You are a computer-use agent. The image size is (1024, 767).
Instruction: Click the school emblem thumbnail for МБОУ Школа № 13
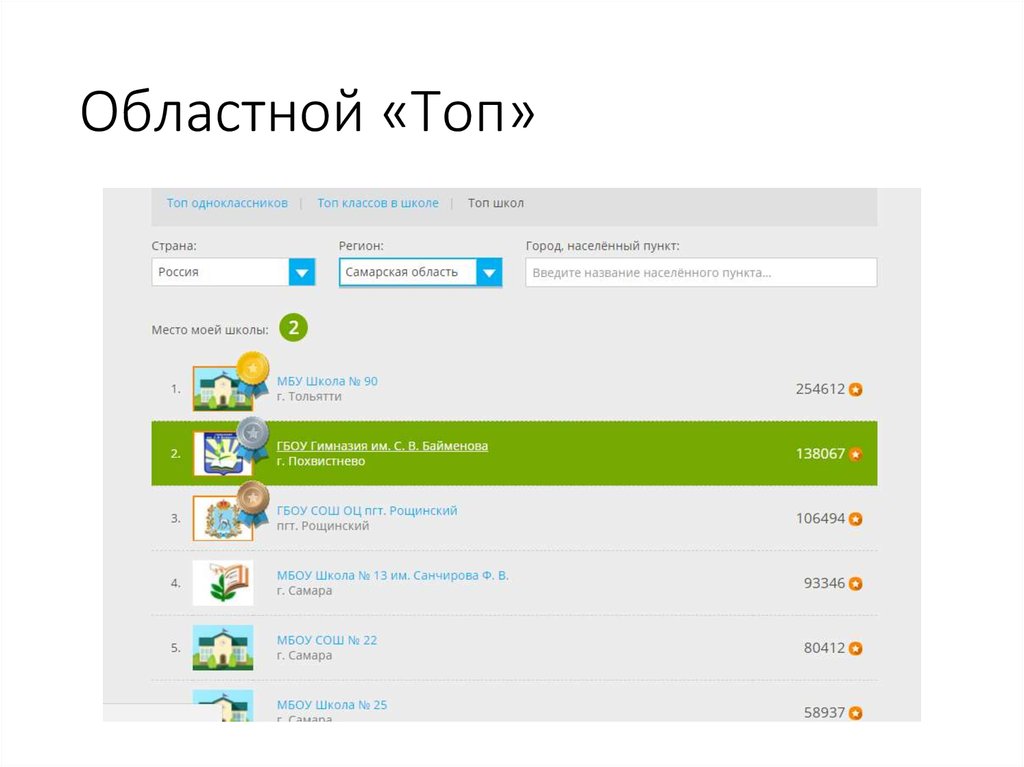click(223, 582)
